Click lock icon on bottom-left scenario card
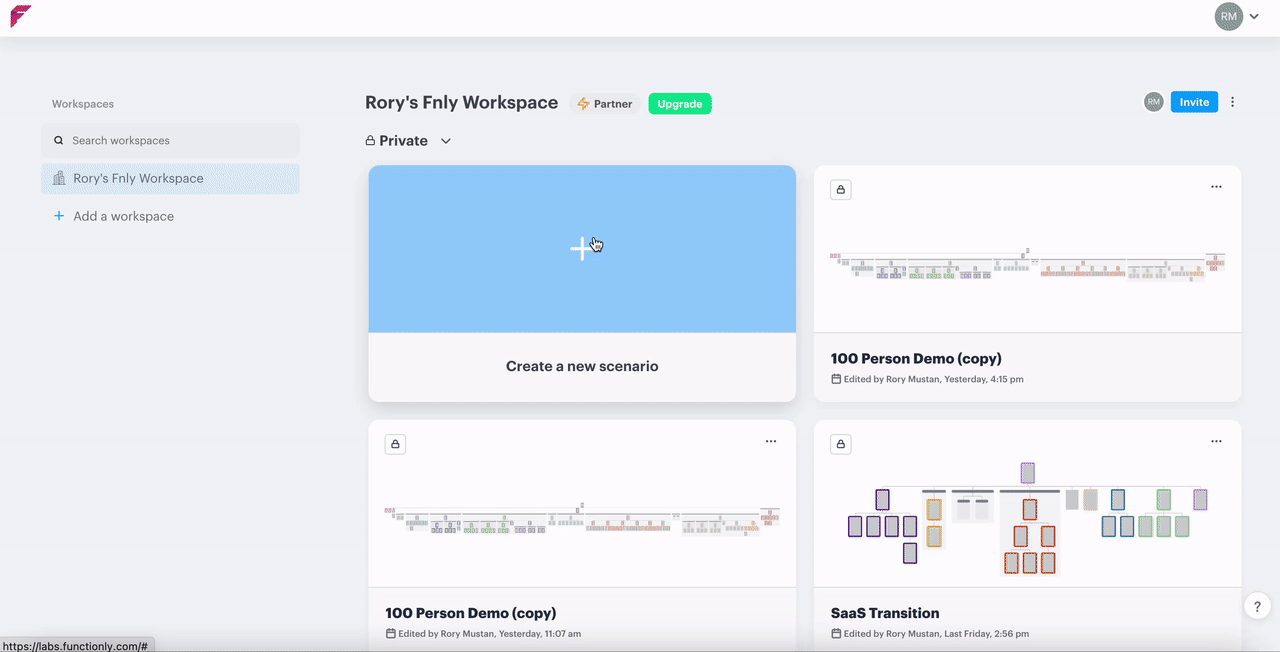Image resolution: width=1280 pixels, height=652 pixels. coord(395,444)
